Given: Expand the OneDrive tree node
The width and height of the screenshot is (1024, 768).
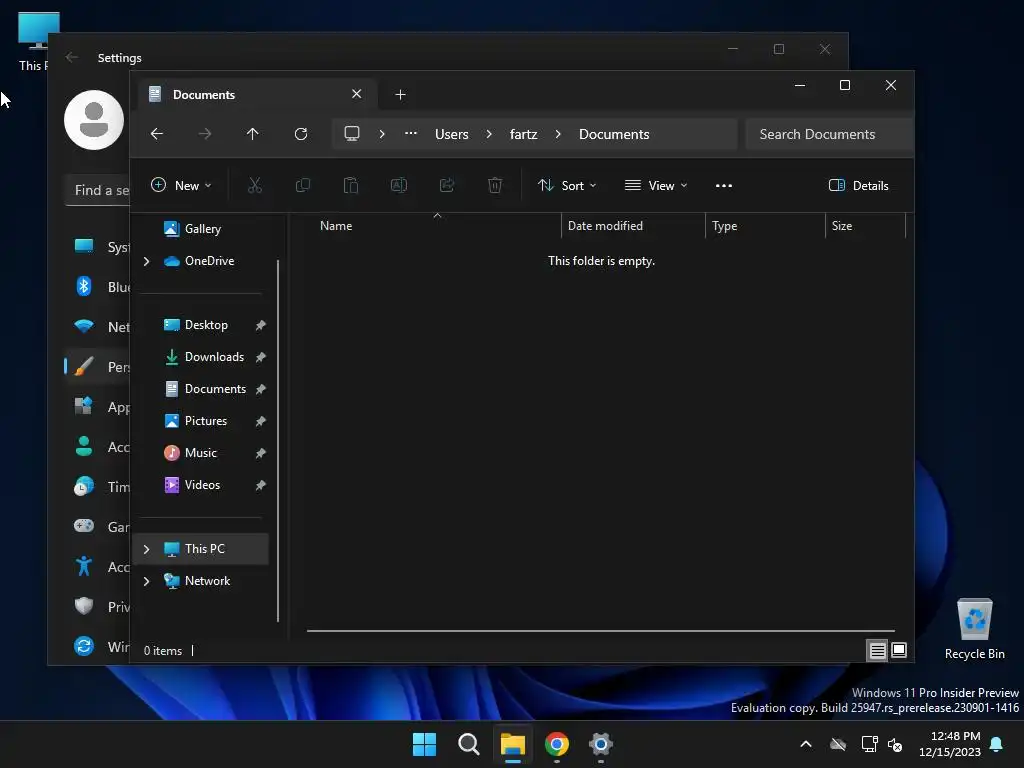Looking at the screenshot, I should (146, 261).
